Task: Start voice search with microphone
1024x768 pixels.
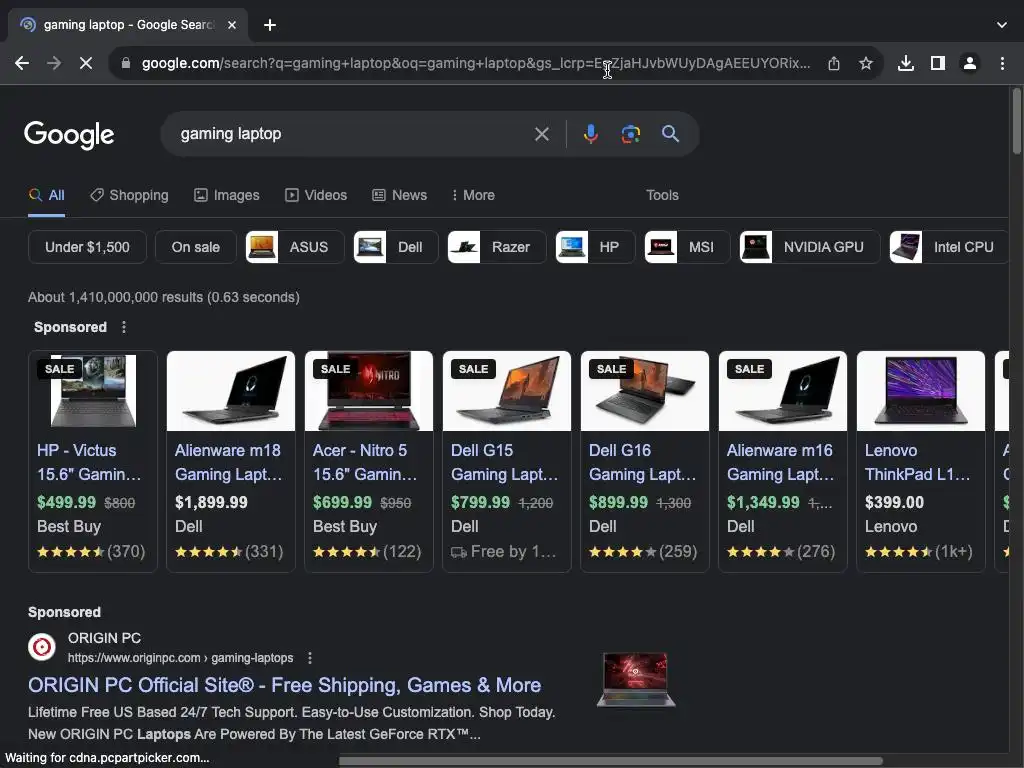Action: (x=590, y=134)
